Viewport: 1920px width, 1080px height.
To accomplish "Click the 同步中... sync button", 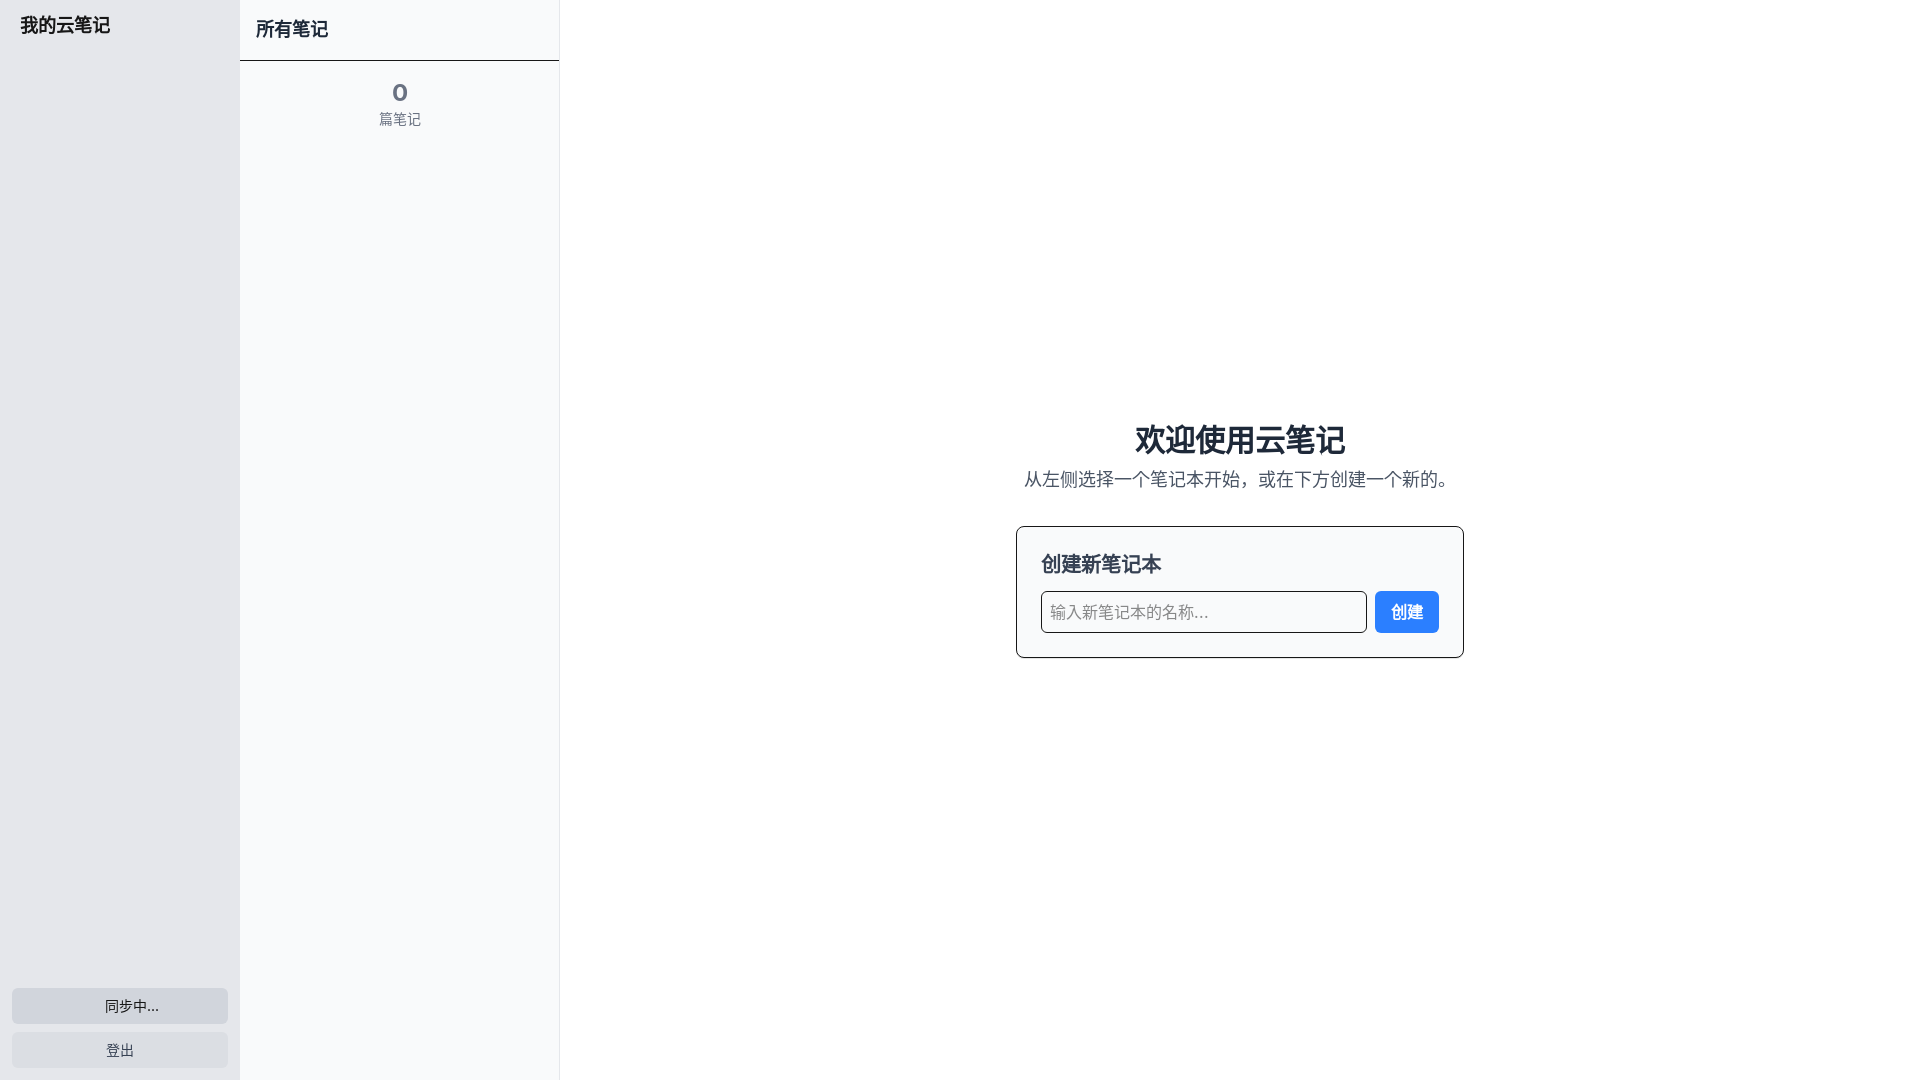I will 120,1006.
